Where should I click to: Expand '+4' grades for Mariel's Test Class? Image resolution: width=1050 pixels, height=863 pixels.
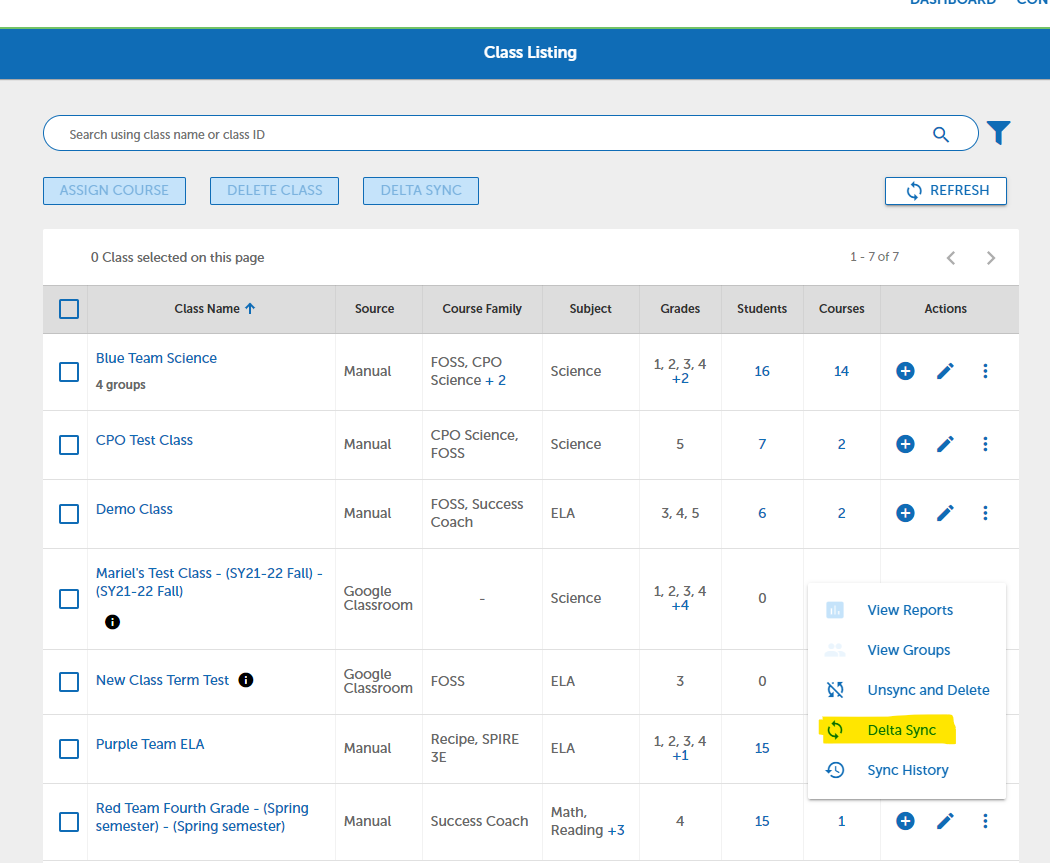[680, 606]
